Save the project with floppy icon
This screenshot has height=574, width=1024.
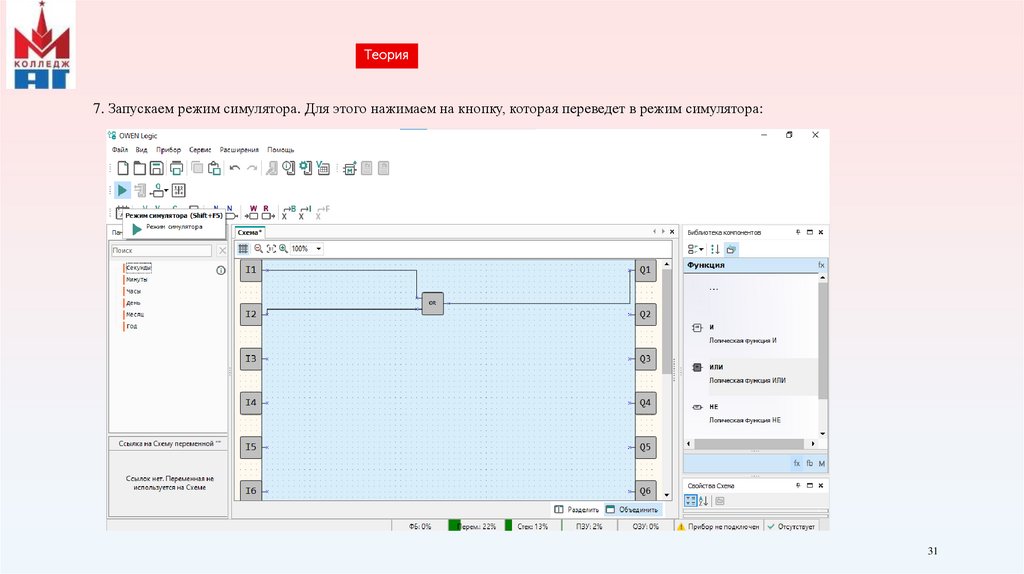pos(157,168)
